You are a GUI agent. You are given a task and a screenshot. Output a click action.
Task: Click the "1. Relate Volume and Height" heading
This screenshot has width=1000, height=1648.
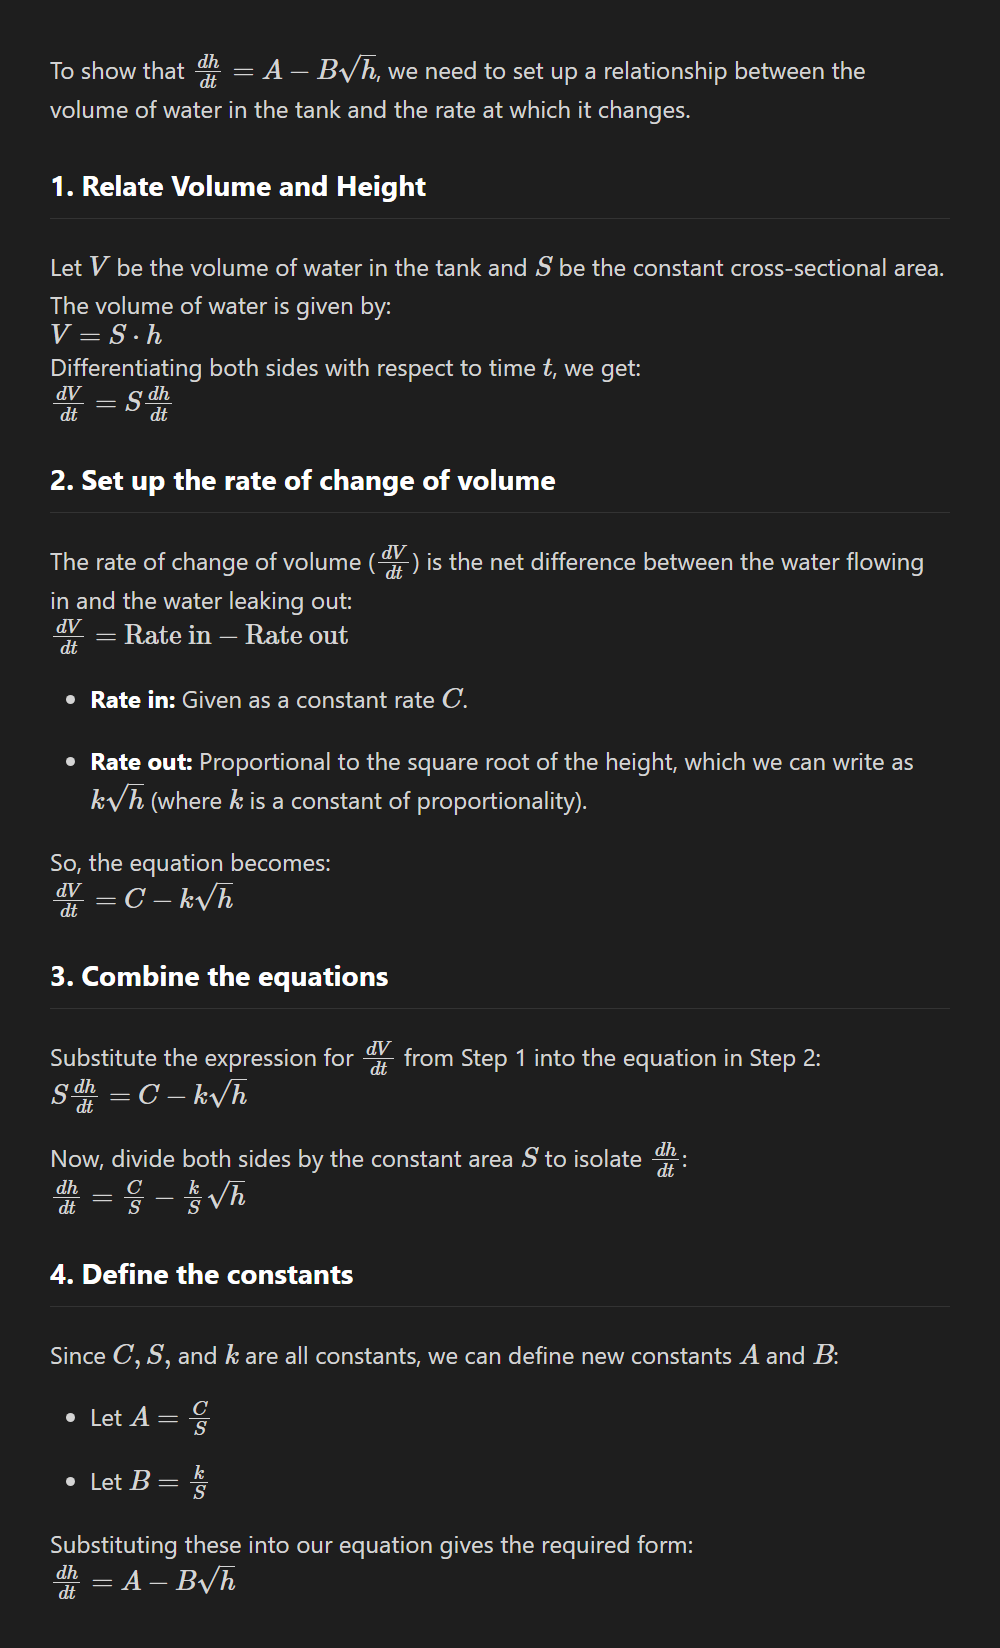238,187
